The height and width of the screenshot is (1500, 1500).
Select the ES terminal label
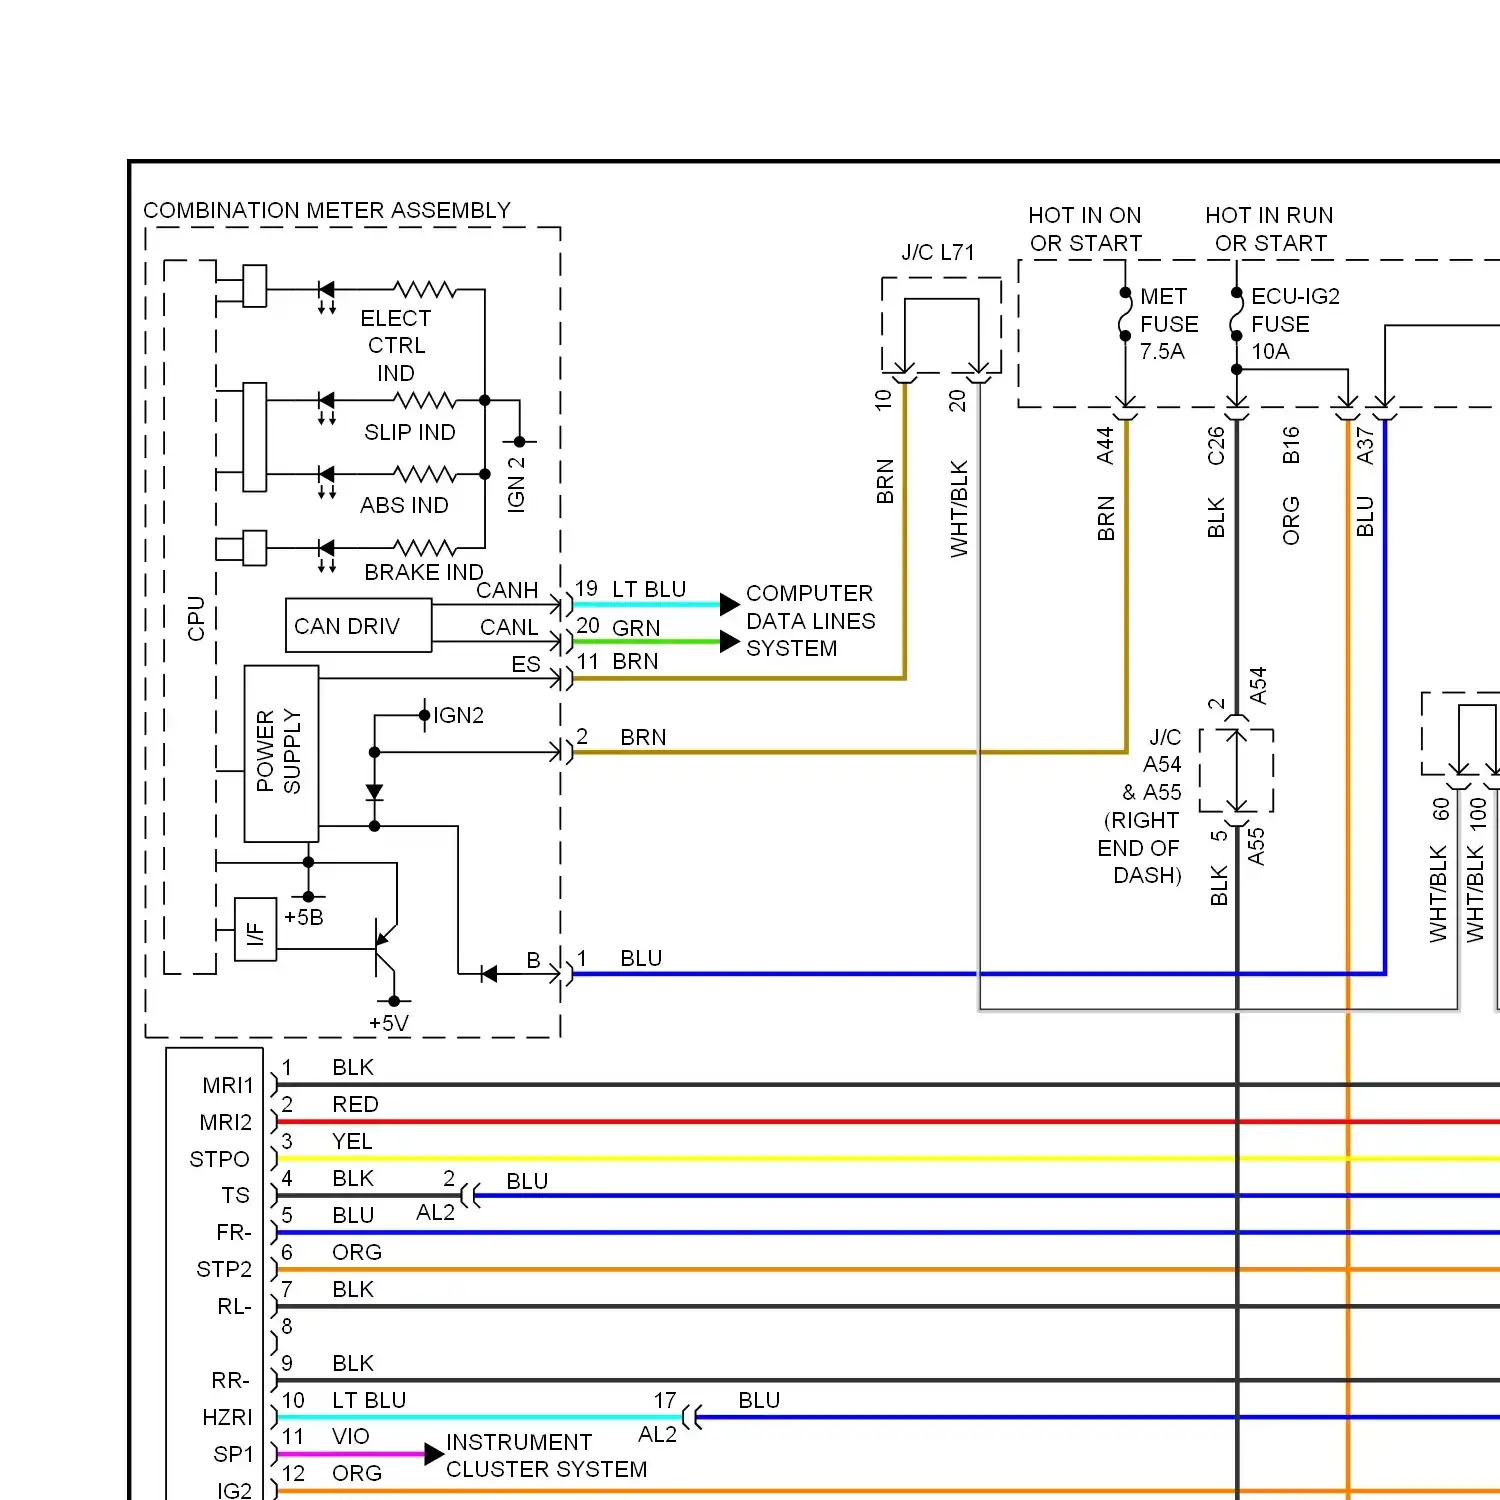click(x=526, y=664)
